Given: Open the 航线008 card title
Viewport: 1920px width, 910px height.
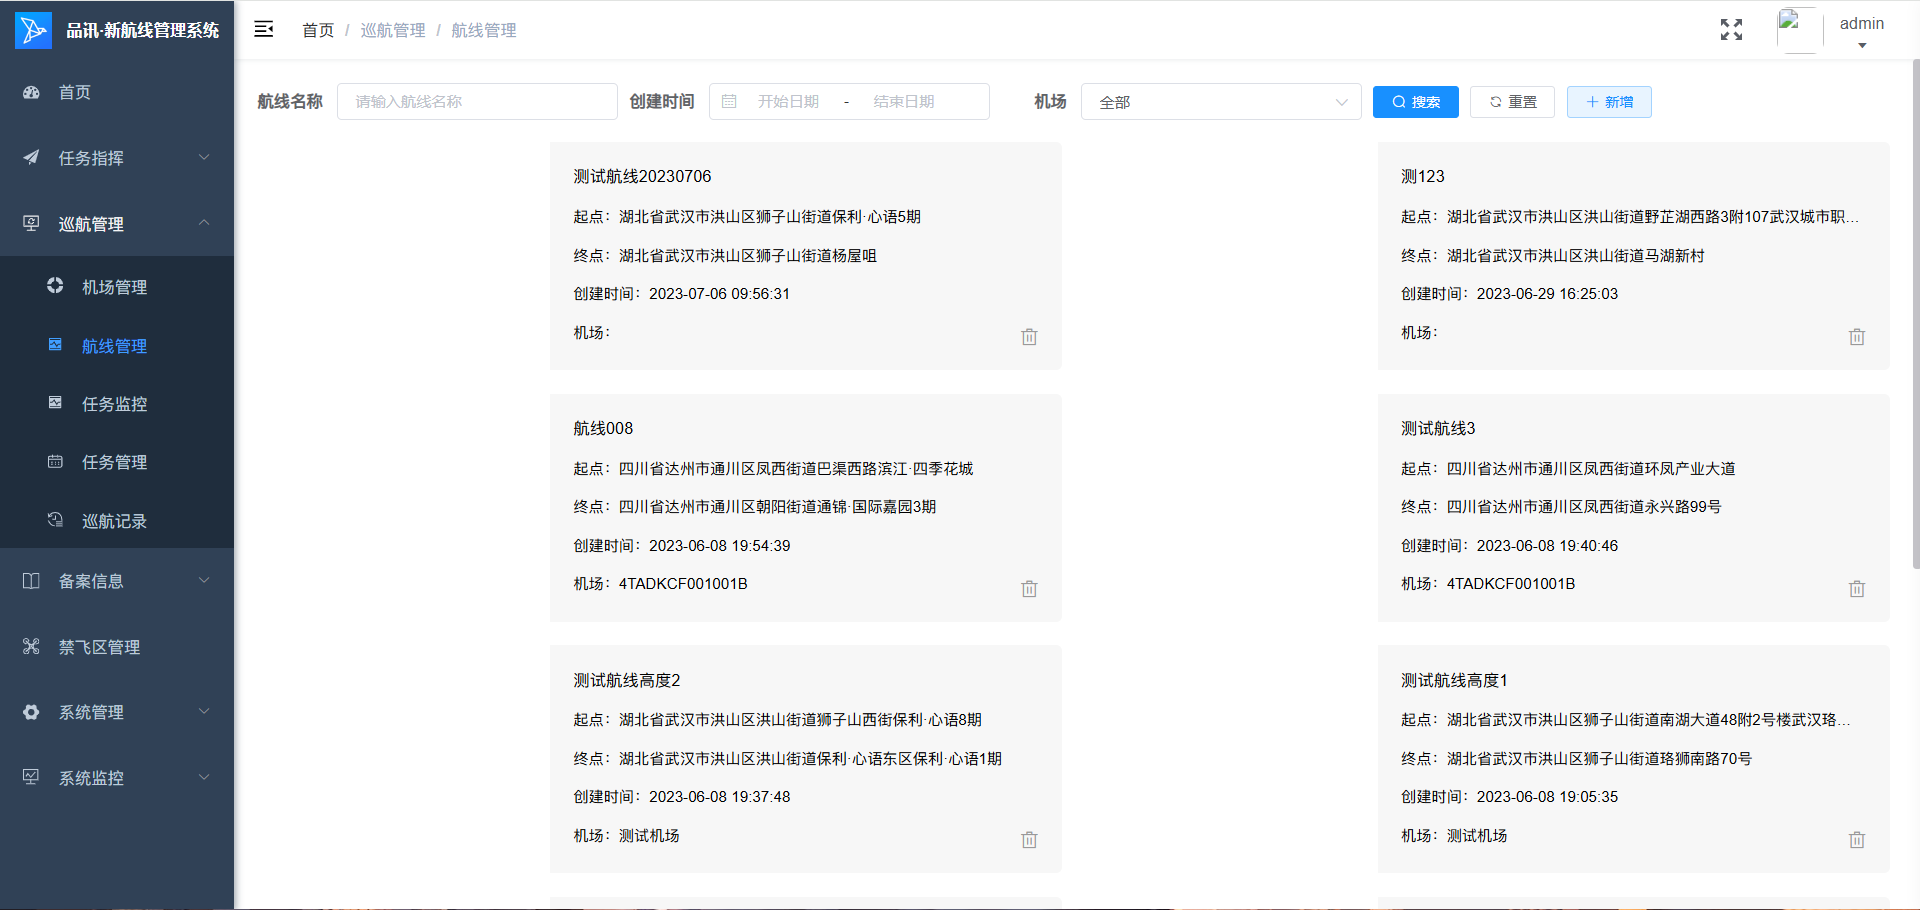Looking at the screenshot, I should point(603,428).
